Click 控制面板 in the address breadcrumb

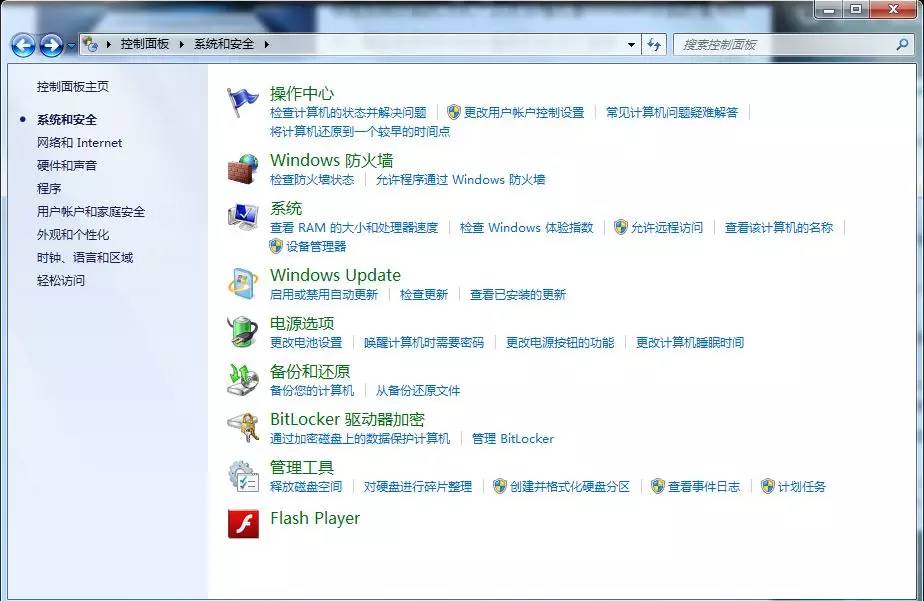(145, 44)
